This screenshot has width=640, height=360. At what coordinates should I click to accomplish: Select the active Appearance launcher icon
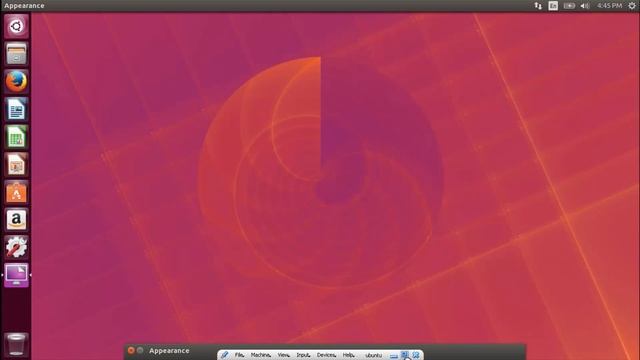tap(16, 275)
